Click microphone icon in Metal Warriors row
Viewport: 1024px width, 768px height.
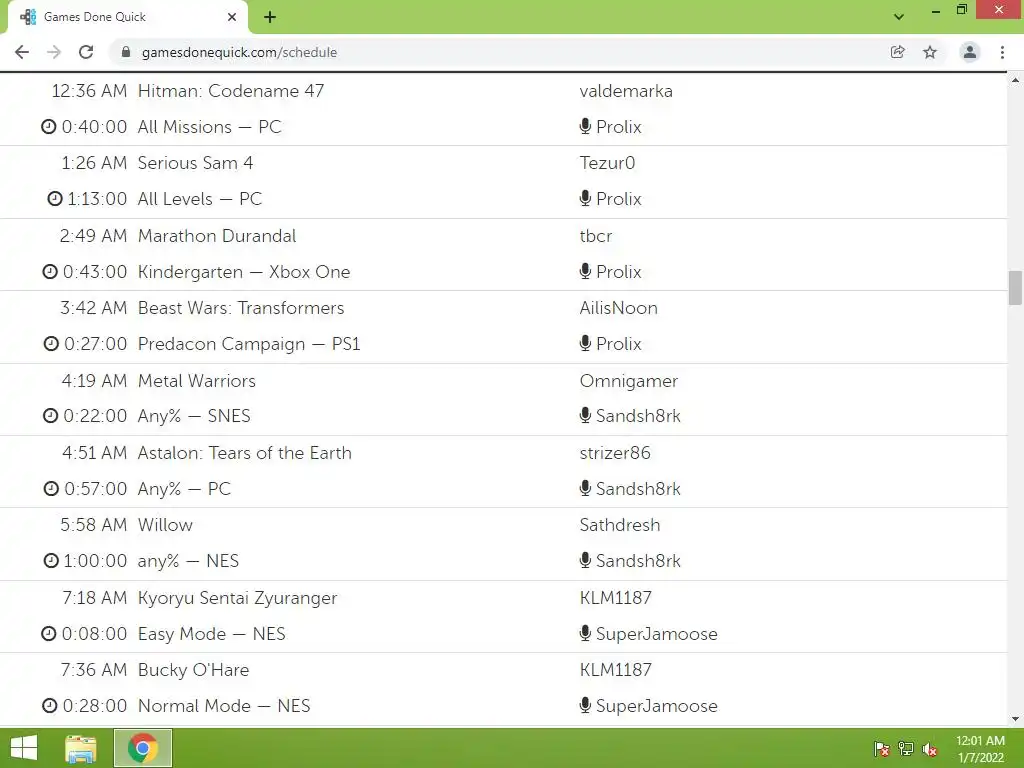tap(585, 415)
